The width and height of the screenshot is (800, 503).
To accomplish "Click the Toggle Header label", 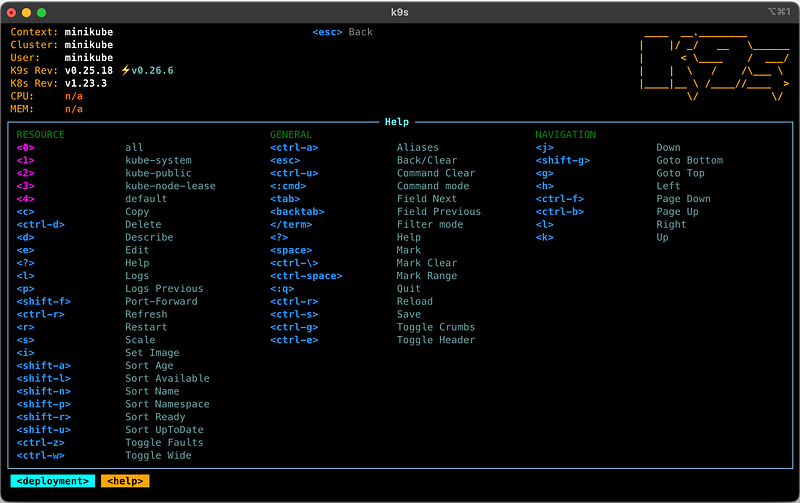I will tap(436, 340).
